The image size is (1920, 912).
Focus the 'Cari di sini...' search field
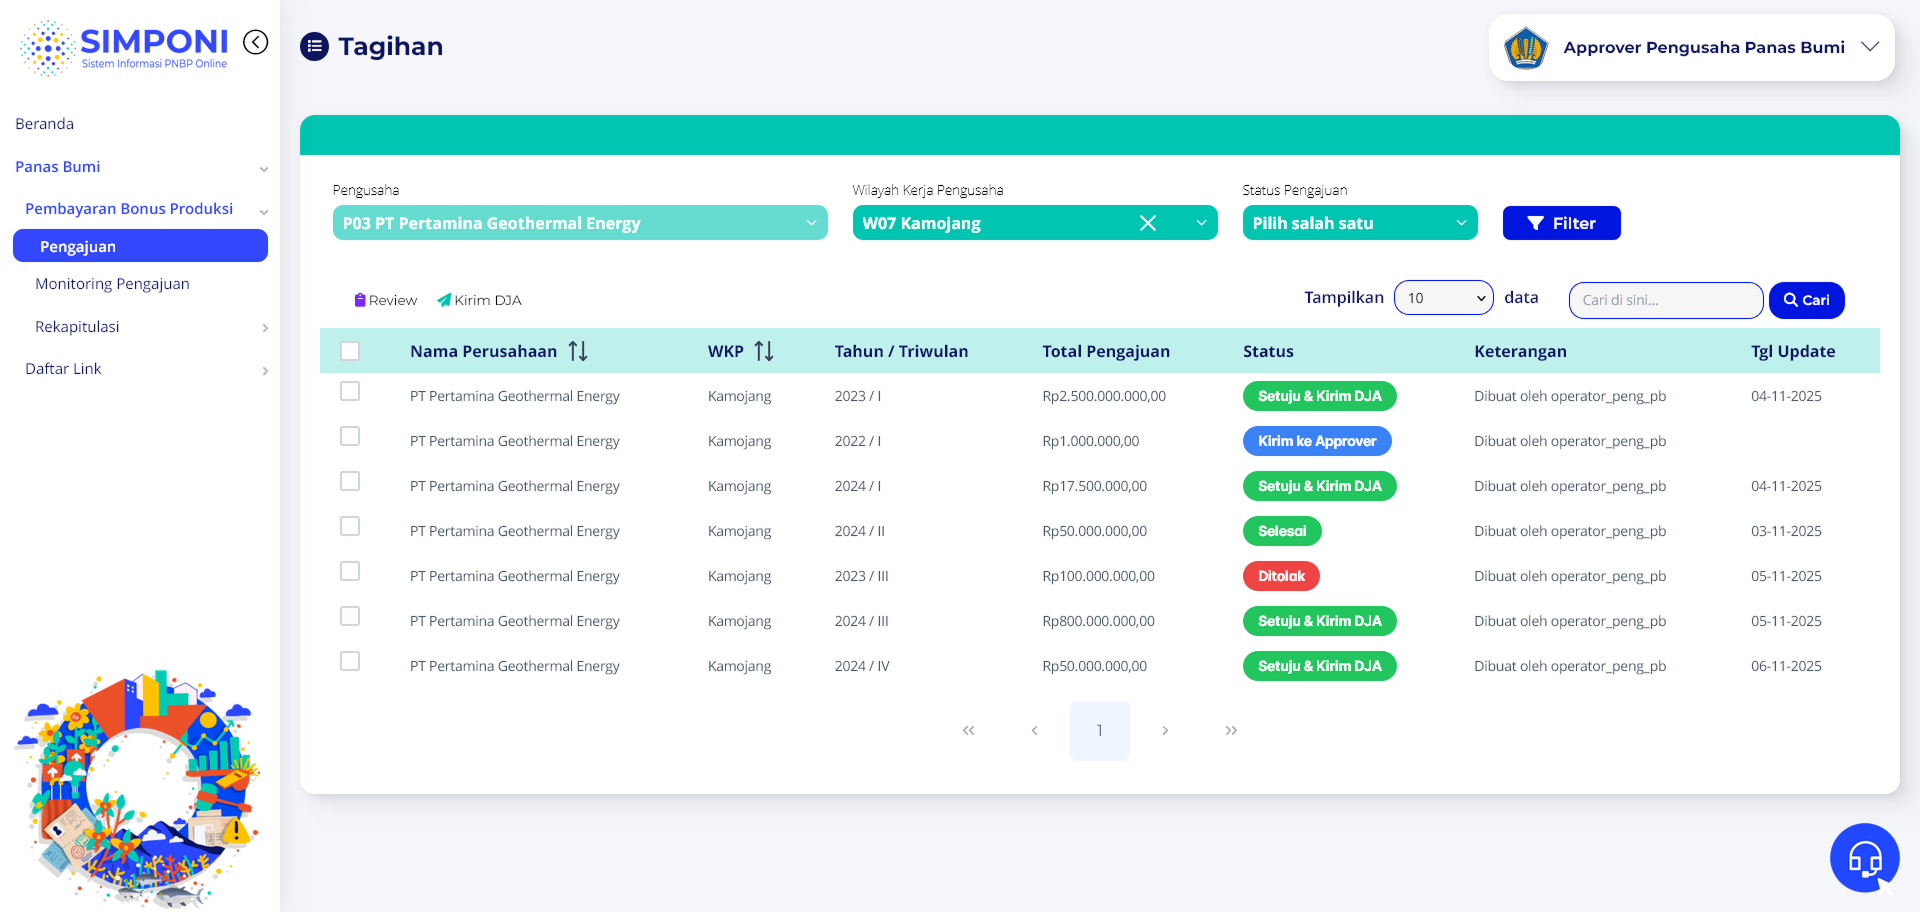coord(1666,300)
